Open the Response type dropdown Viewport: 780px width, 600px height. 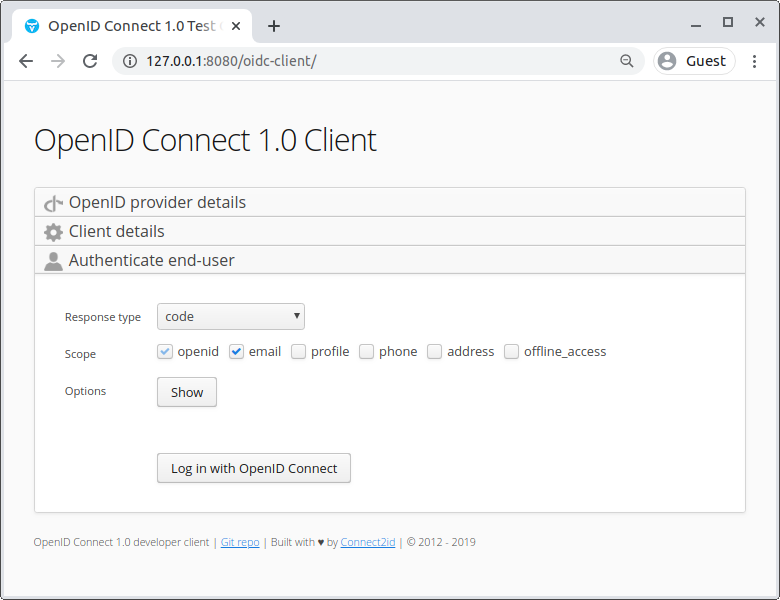coord(231,317)
